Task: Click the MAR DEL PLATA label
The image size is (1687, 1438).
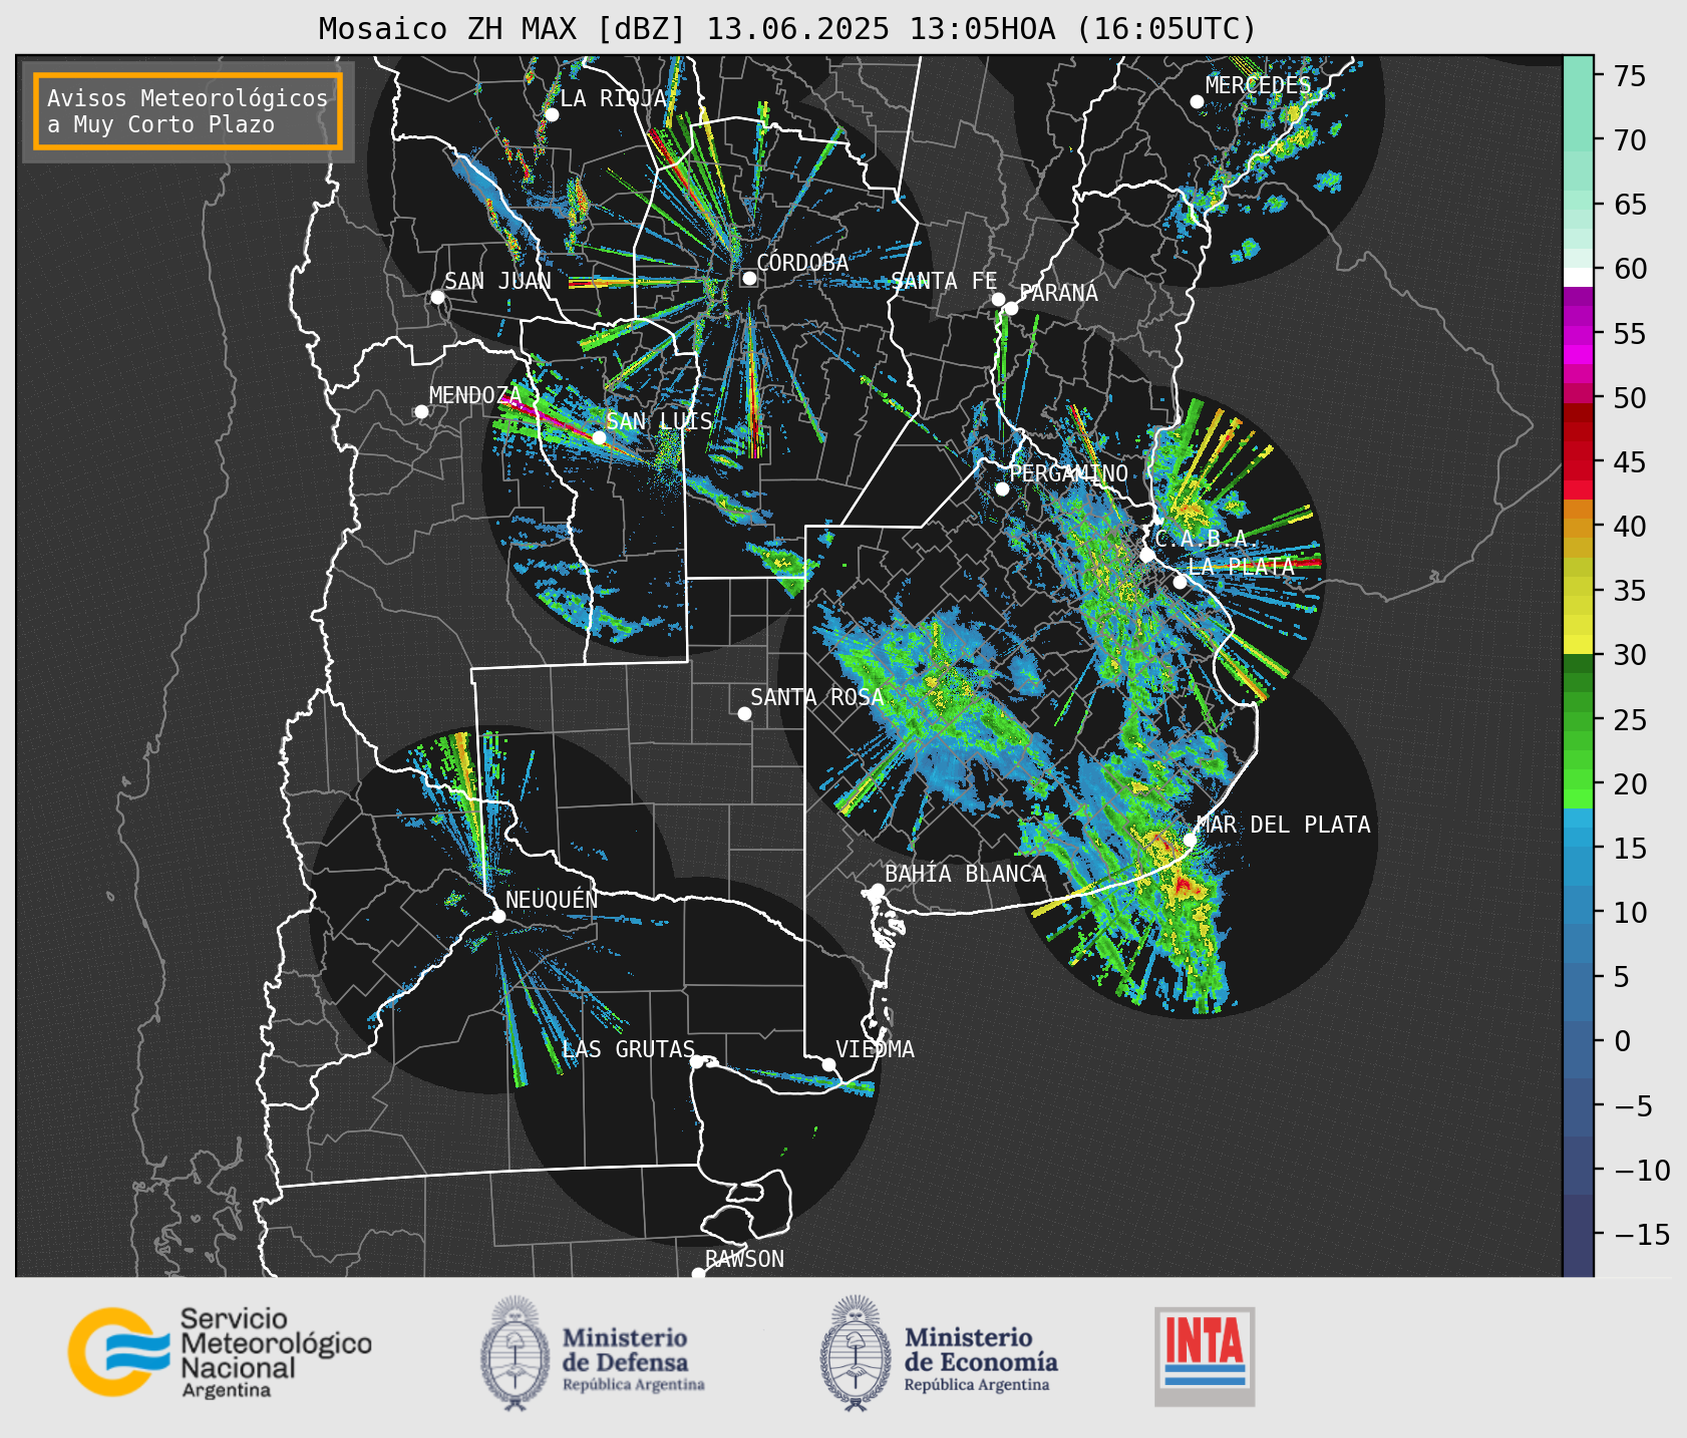Action: tap(1284, 824)
